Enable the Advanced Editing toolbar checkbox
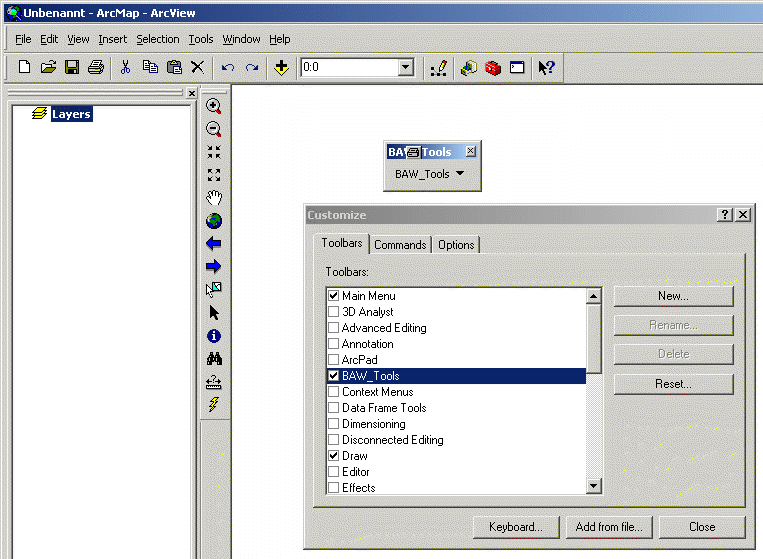Screen dimensions: 763x559 333,327
